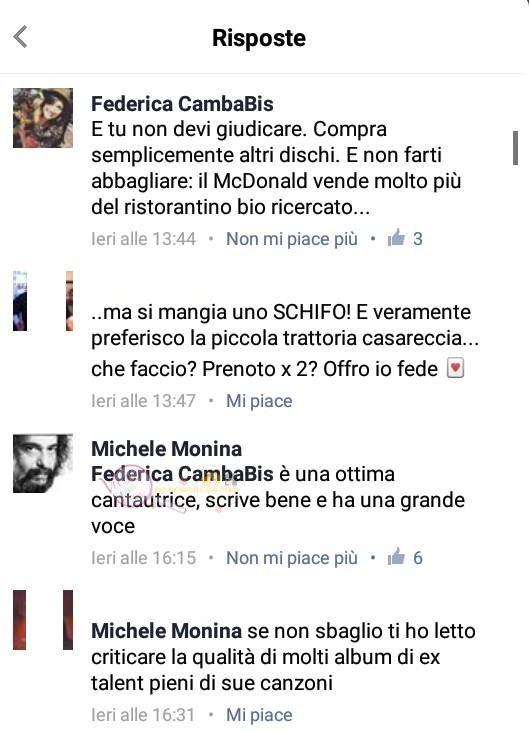
Task: Open cropped avatar beside the 13:47 comment
Action: [43, 301]
